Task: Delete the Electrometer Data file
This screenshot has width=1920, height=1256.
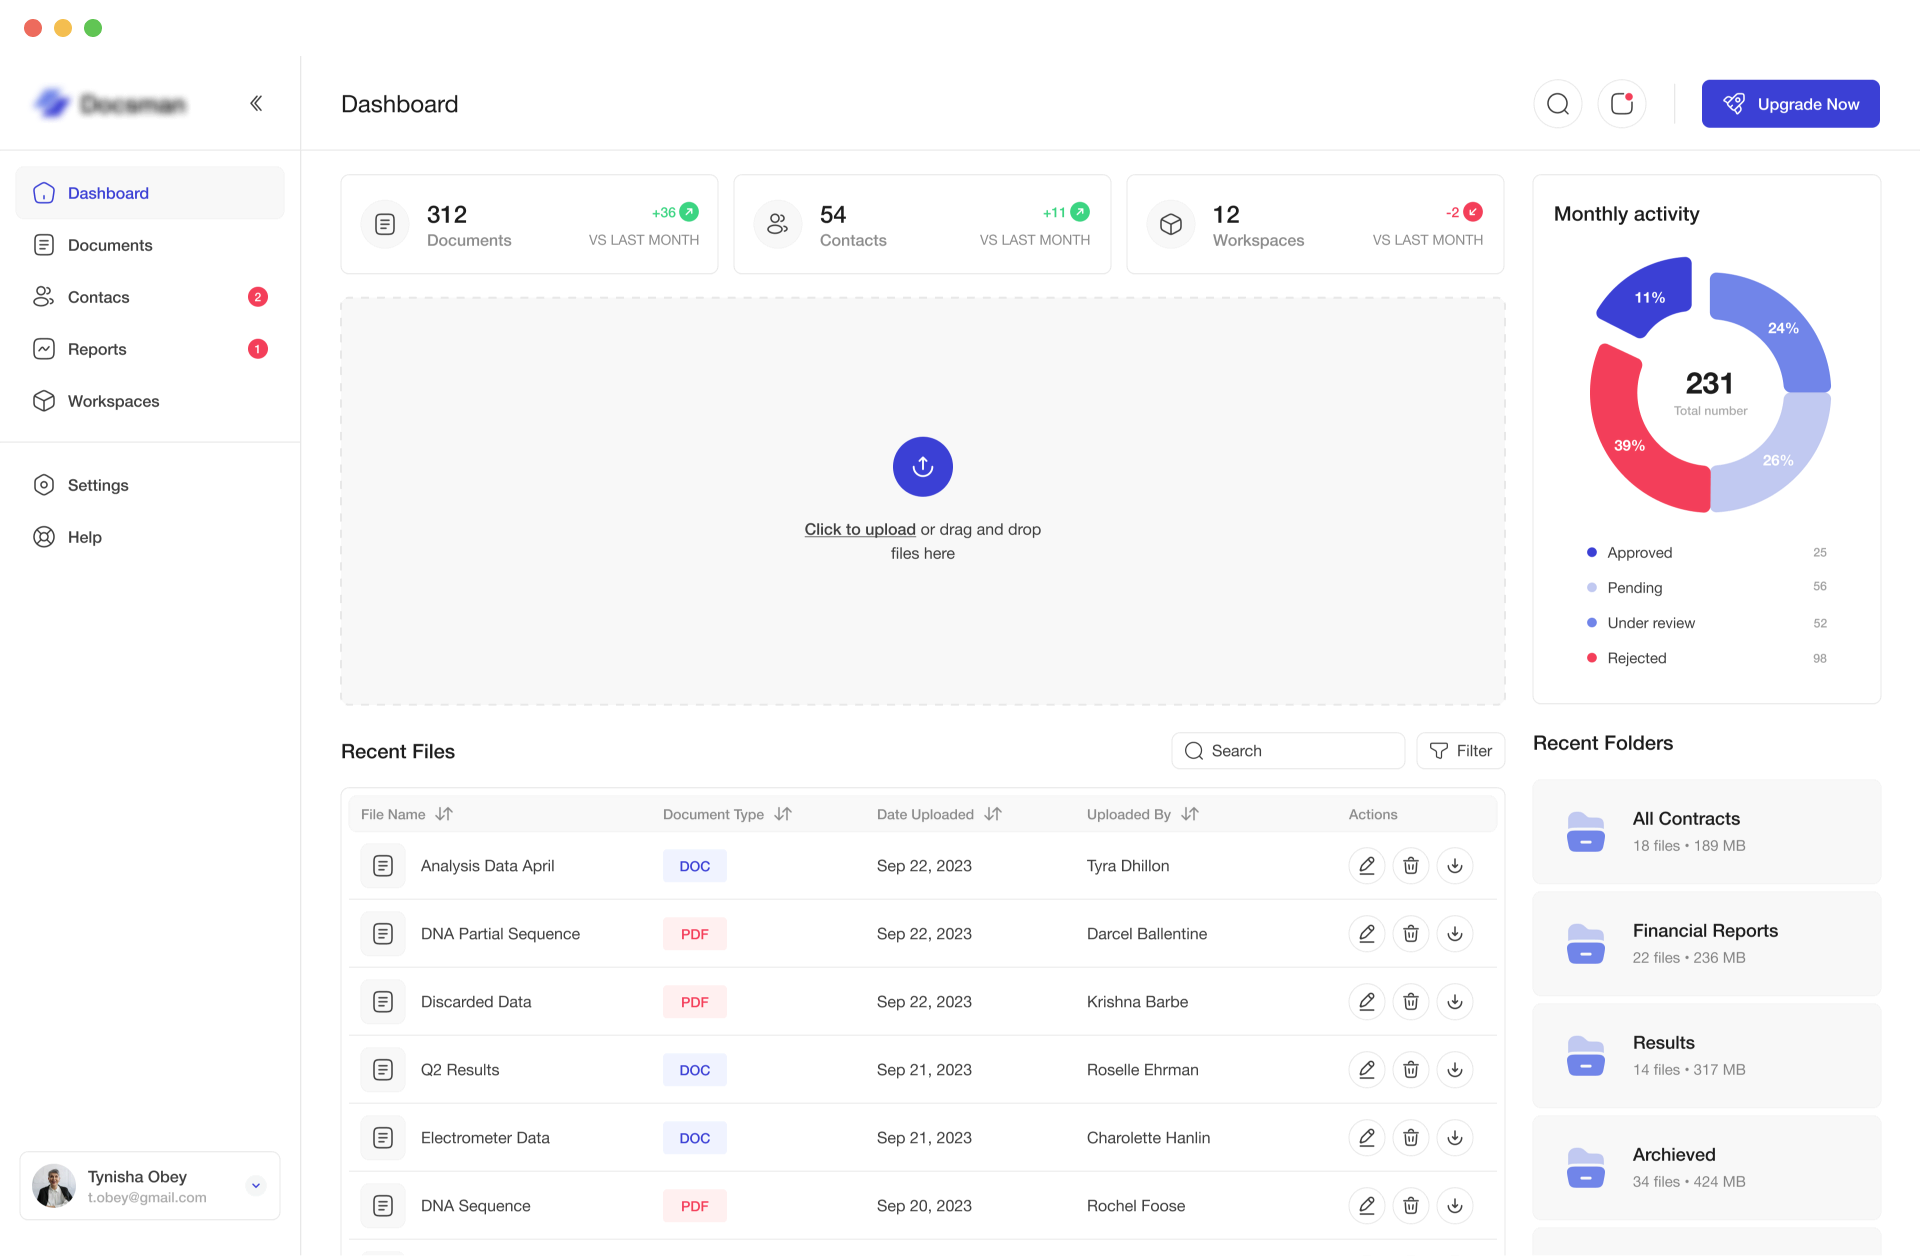Action: [1411, 1138]
